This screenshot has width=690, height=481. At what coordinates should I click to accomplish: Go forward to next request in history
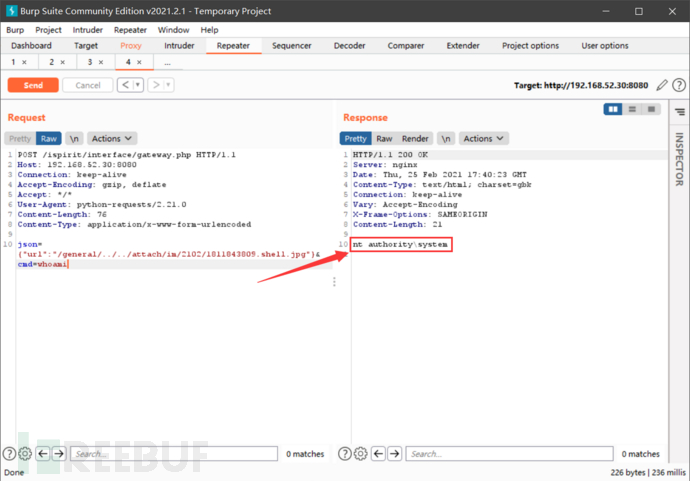coord(156,85)
